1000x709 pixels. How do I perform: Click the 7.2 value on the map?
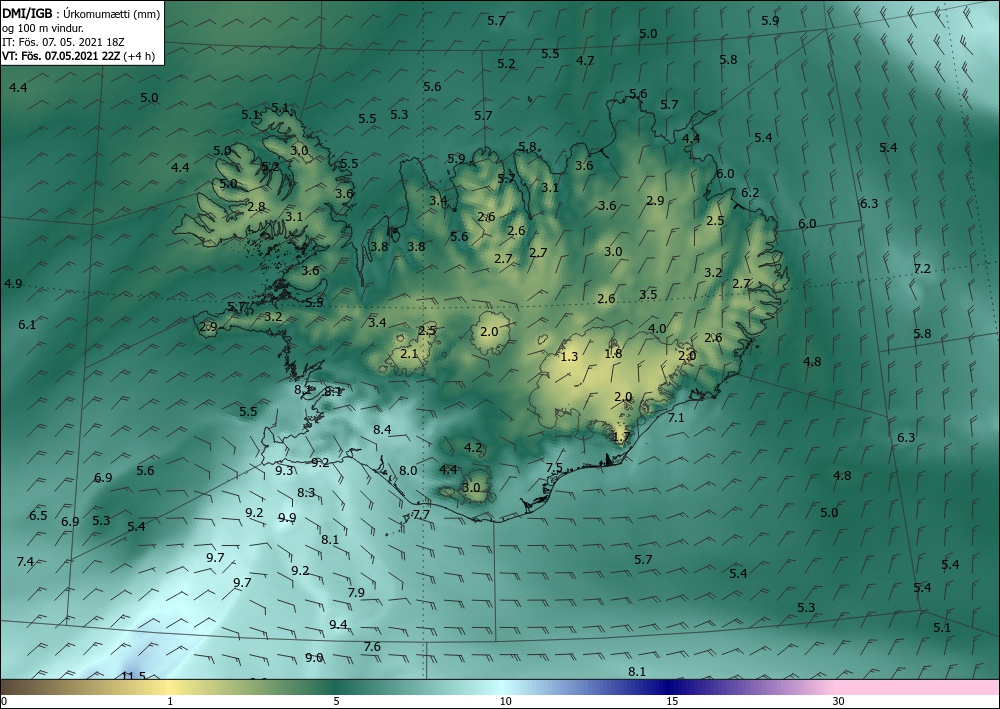(922, 268)
